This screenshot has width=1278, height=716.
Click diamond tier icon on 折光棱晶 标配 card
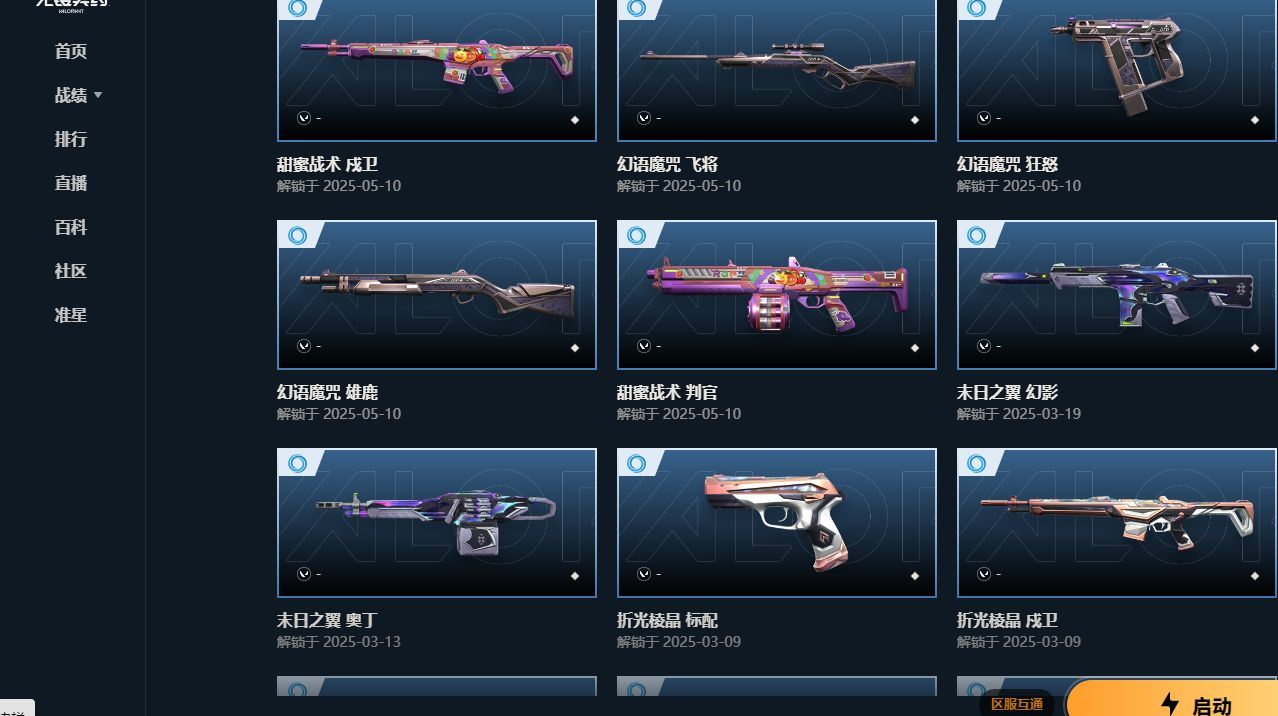pos(915,576)
